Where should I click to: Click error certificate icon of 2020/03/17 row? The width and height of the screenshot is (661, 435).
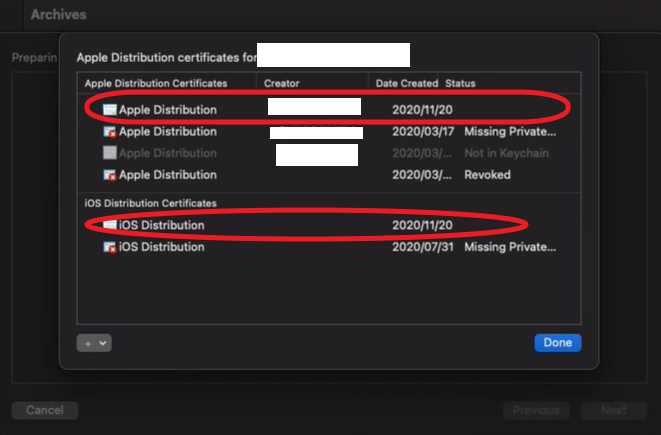pos(110,132)
